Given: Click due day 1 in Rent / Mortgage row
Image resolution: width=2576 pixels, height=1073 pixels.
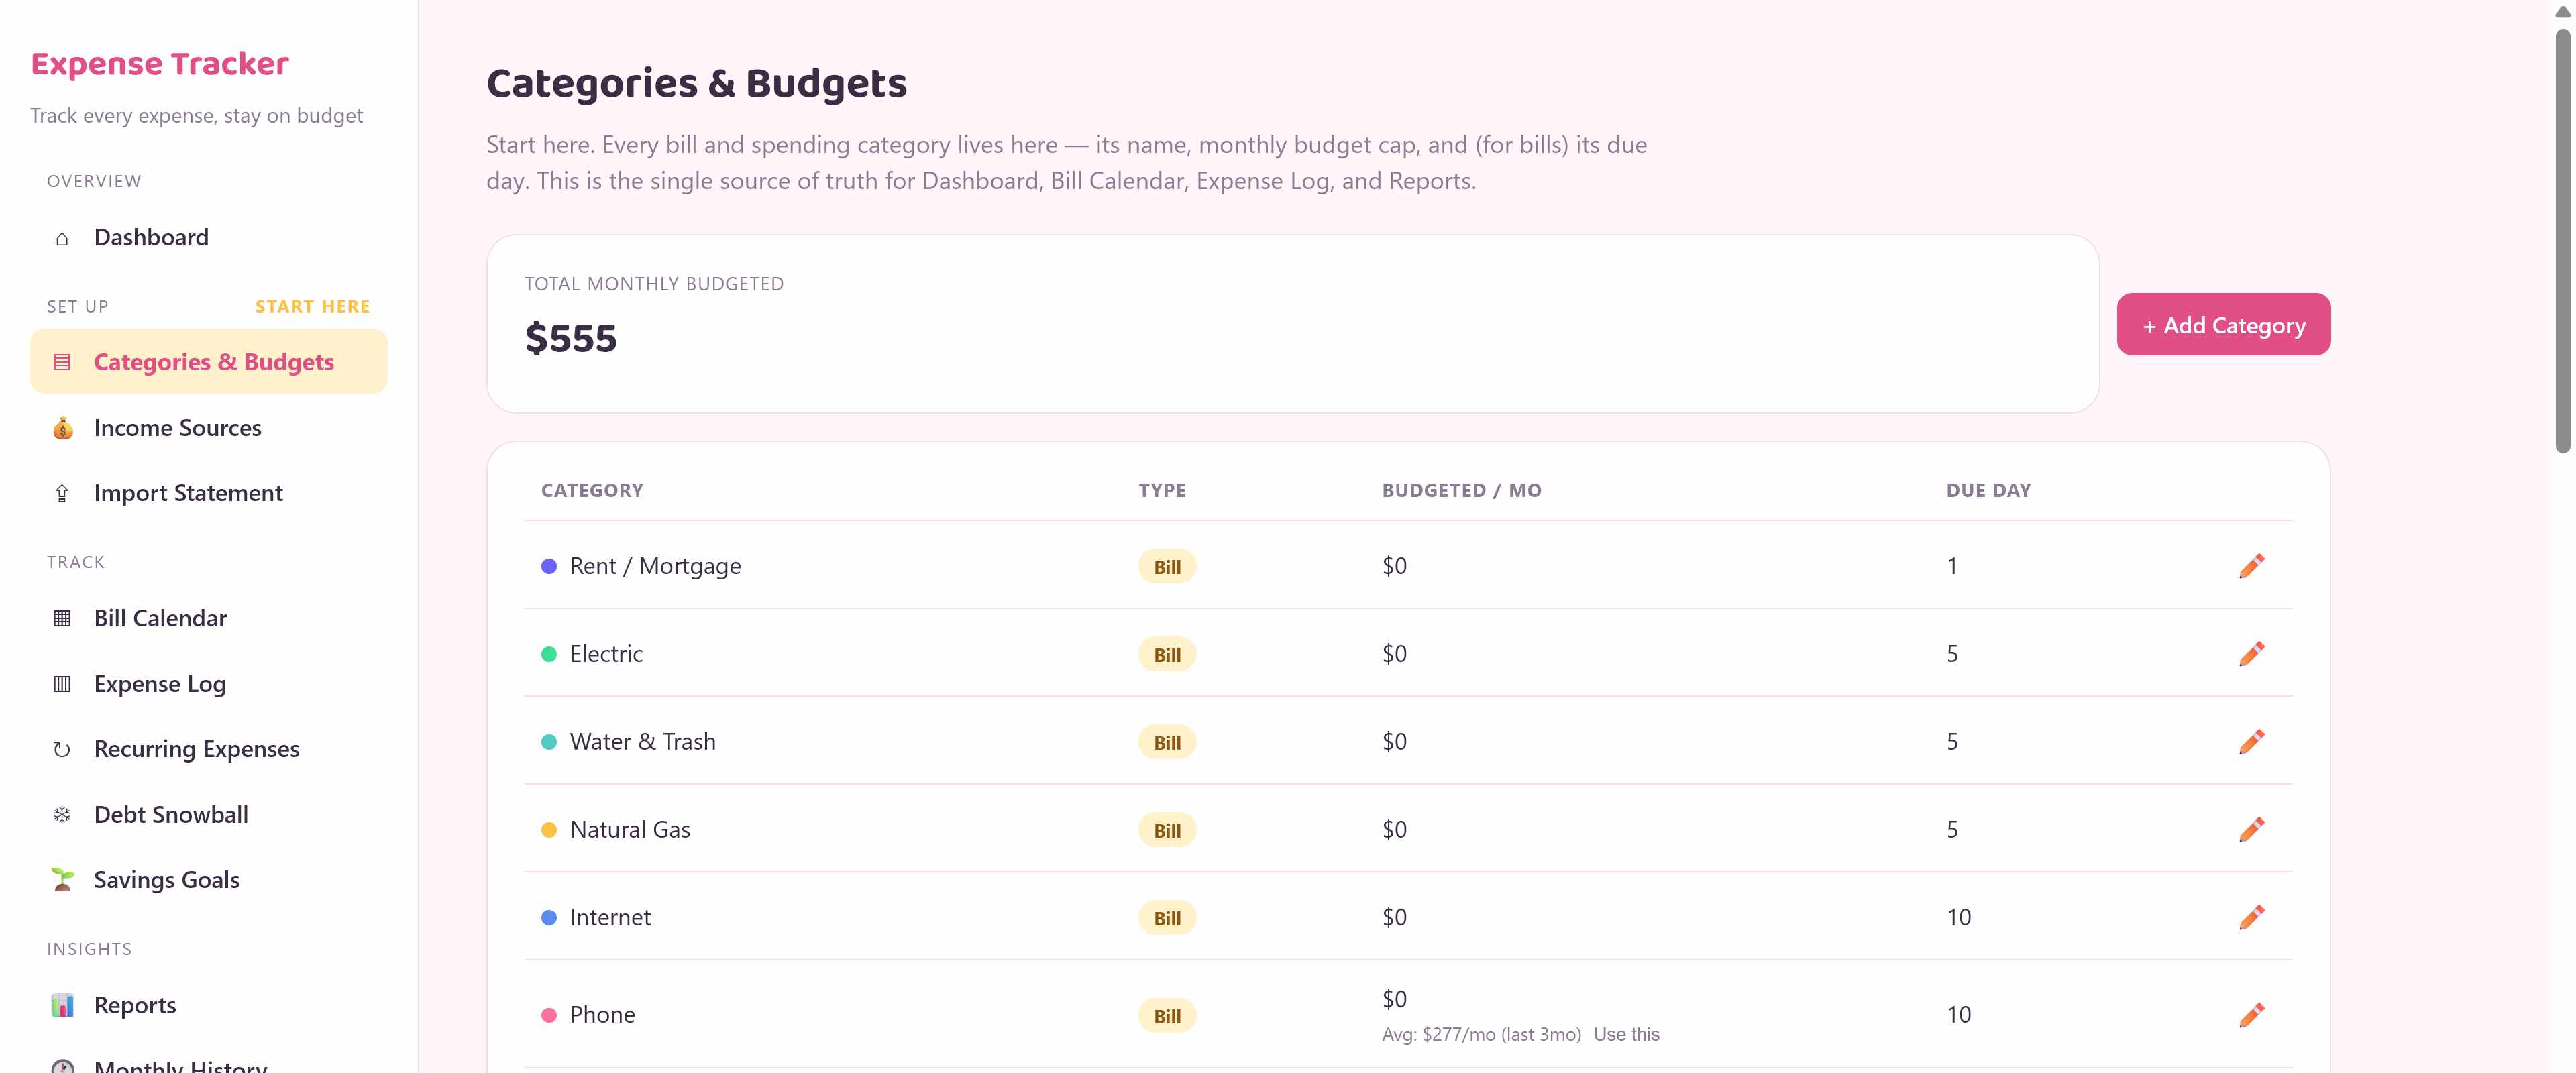Looking at the screenshot, I should pyautogui.click(x=1952, y=566).
